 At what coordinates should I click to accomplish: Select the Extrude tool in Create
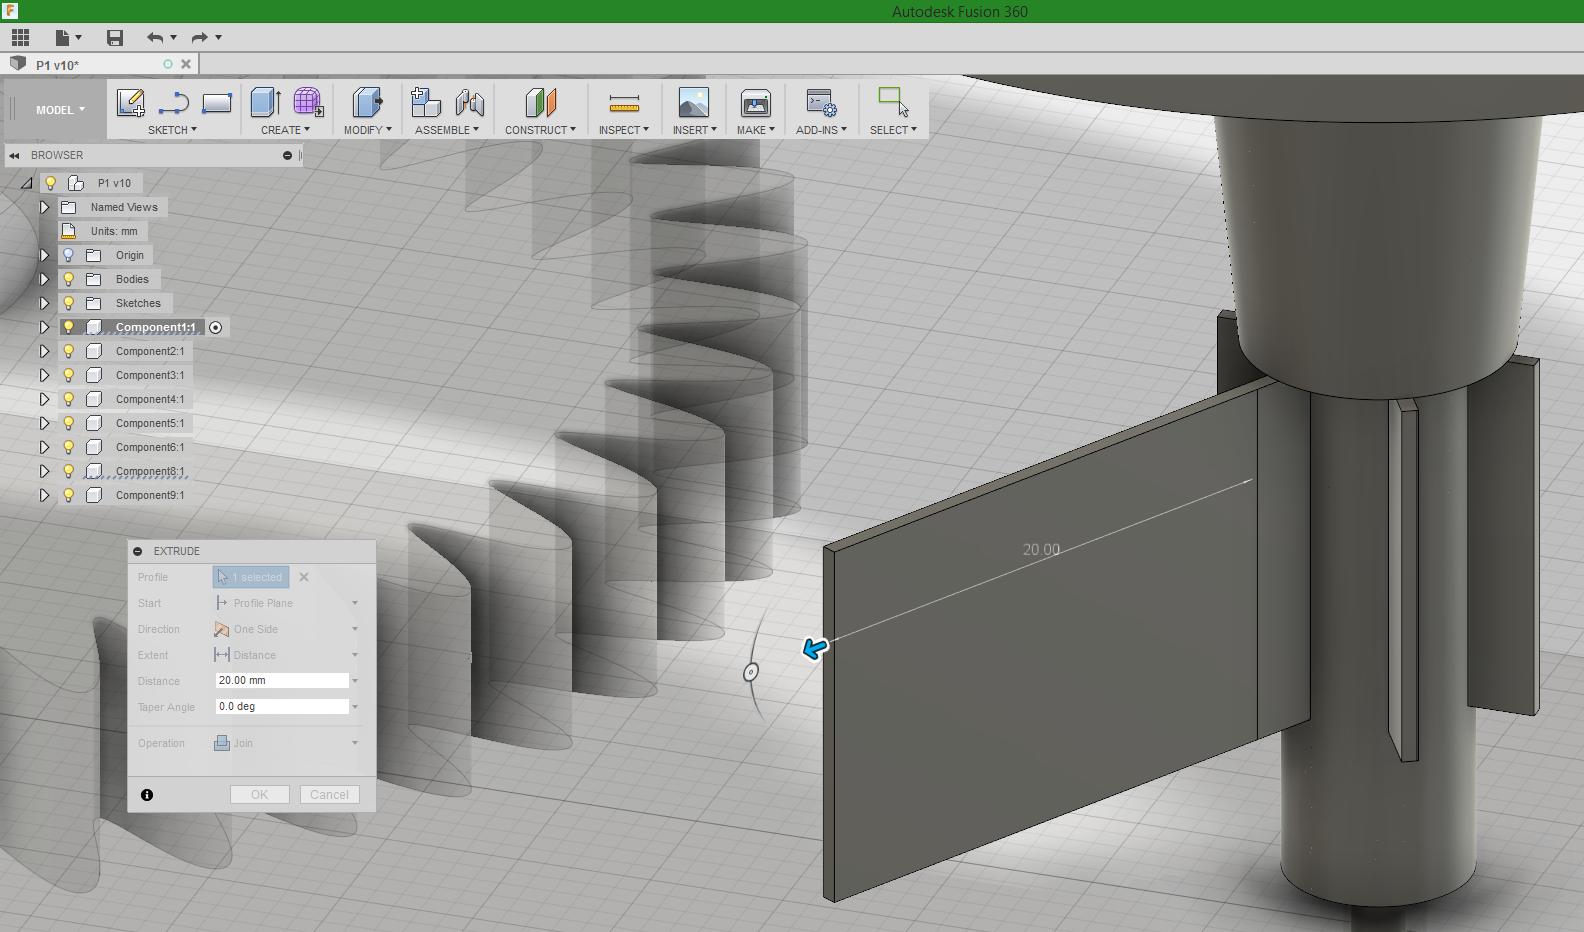pos(265,103)
